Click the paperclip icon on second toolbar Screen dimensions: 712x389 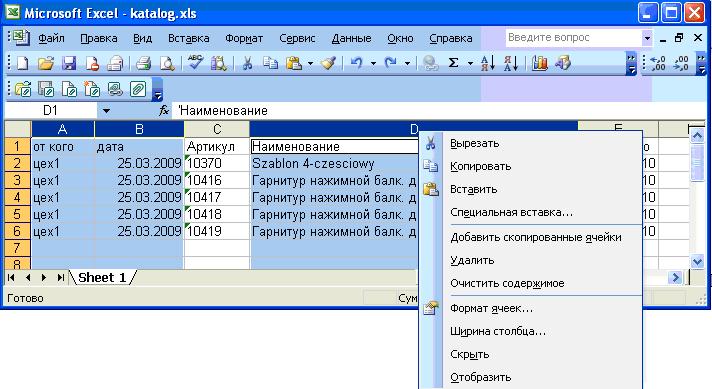[138, 89]
